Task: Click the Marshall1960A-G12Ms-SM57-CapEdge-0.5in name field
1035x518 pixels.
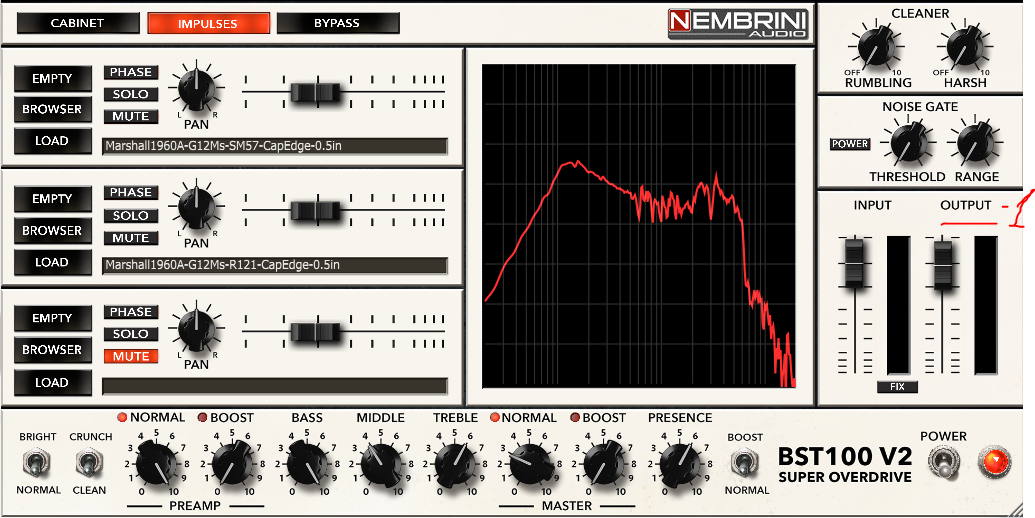Action: point(275,146)
